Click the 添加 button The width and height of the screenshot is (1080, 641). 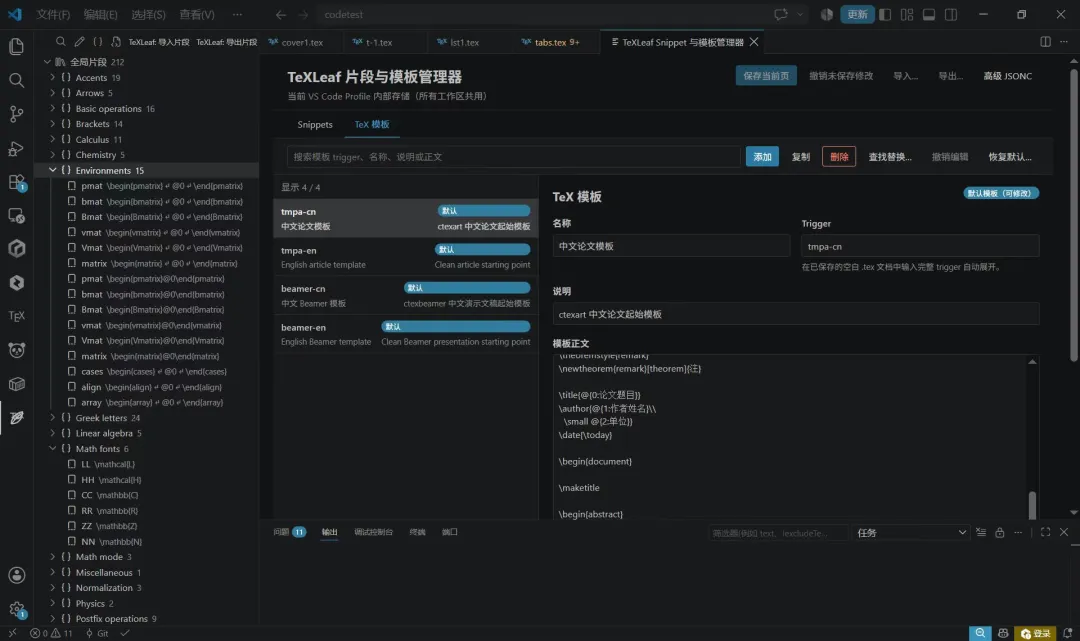tap(762, 157)
